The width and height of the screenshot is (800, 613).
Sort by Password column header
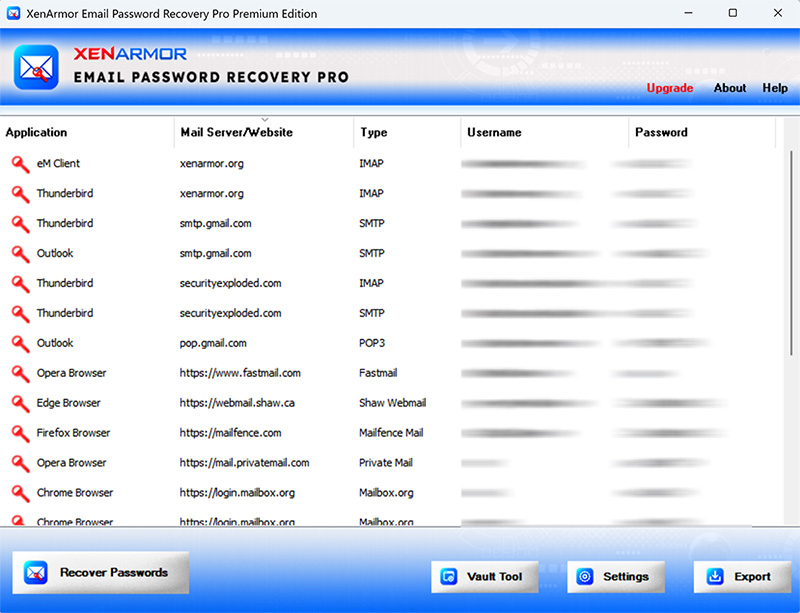point(702,133)
